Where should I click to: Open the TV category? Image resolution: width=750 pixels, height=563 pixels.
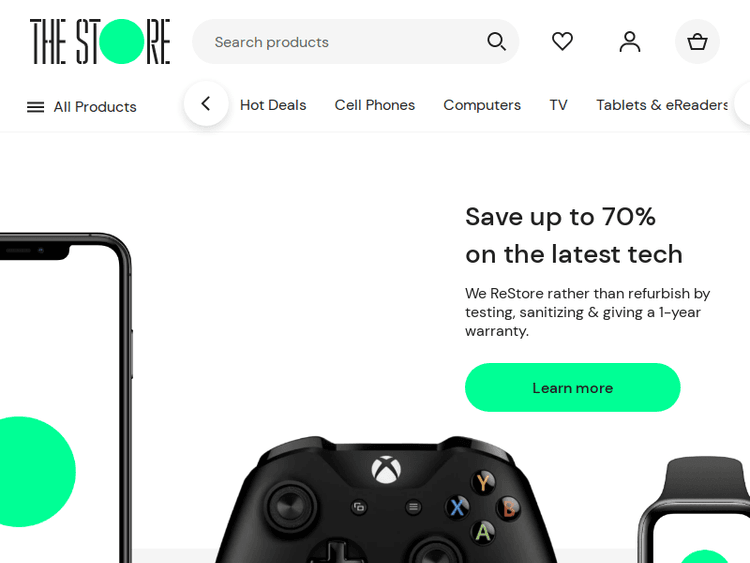[x=558, y=105]
